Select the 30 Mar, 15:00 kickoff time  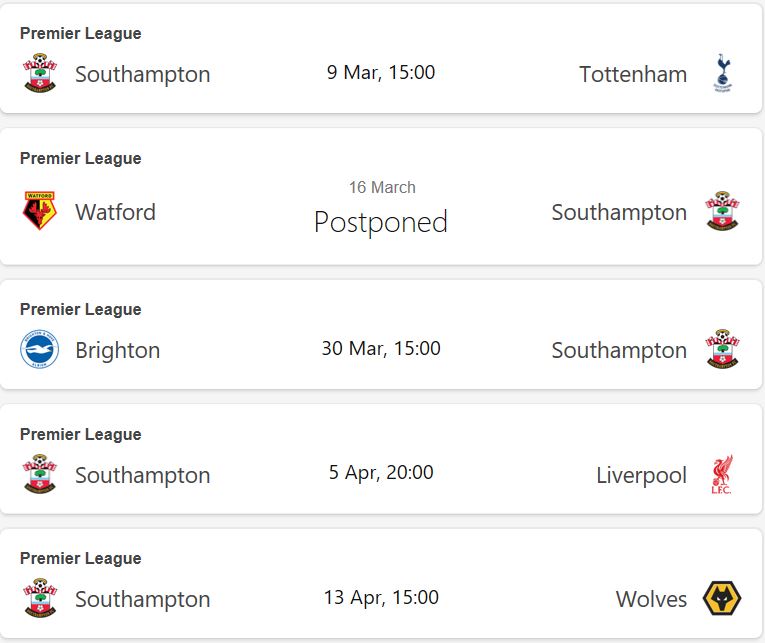tap(381, 348)
